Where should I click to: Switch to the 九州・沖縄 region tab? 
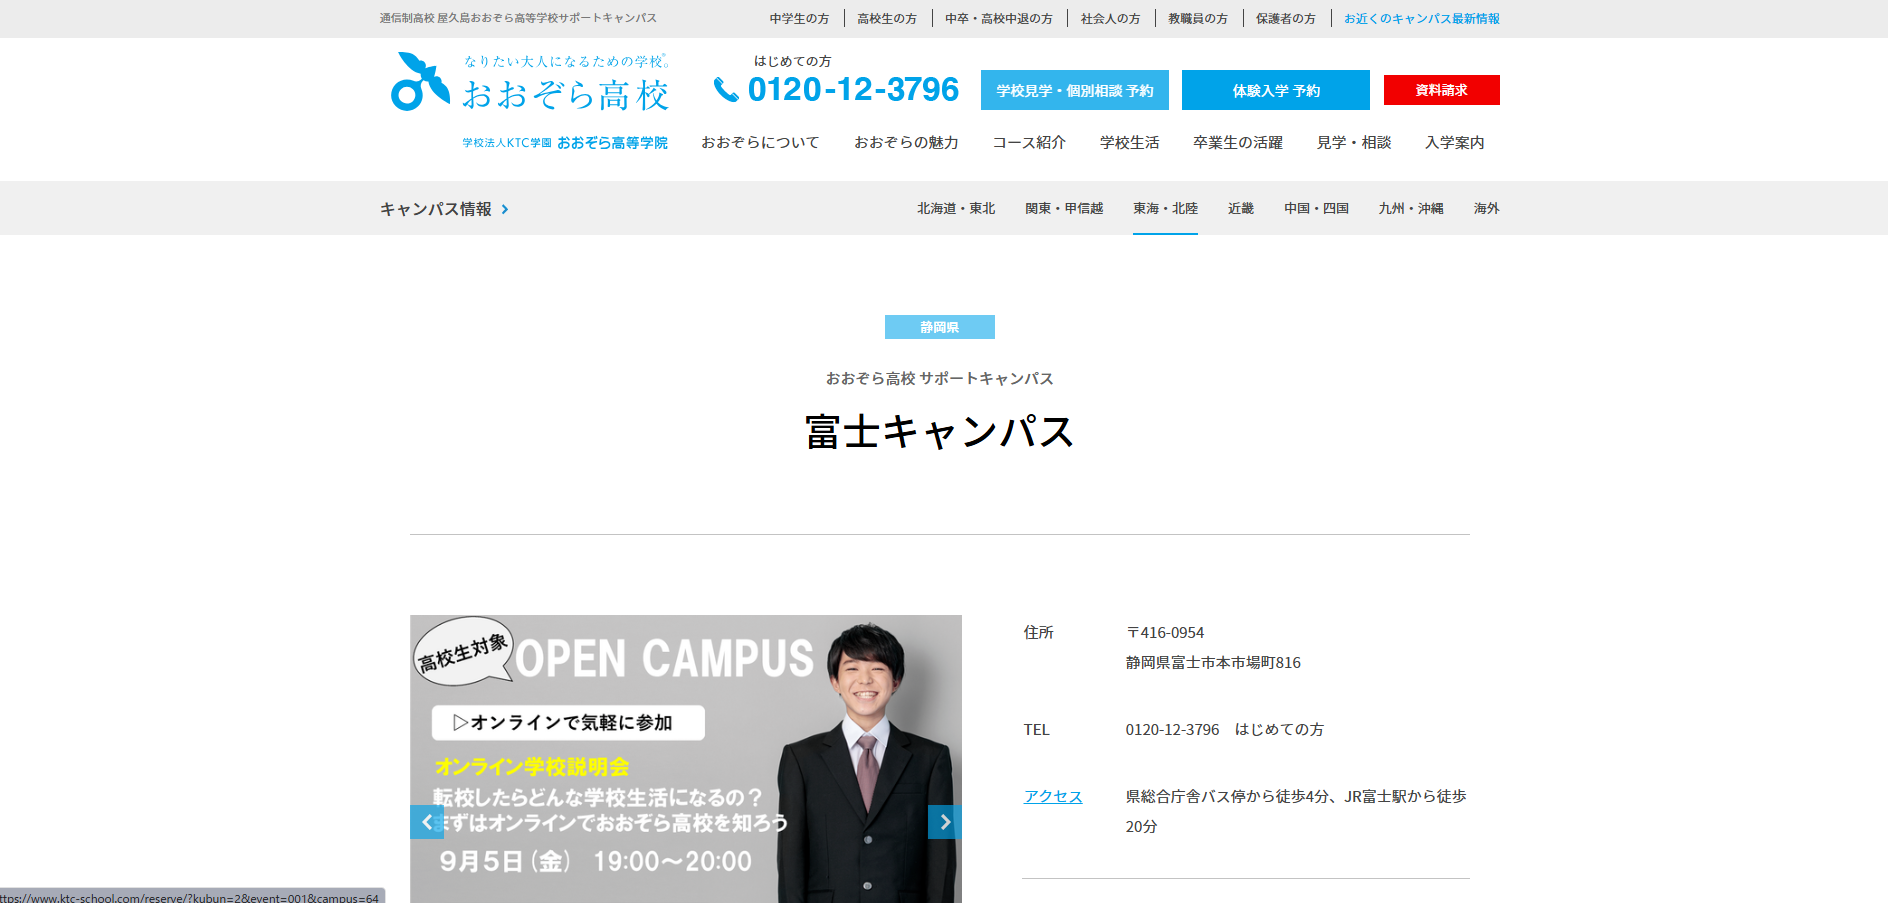click(x=1410, y=208)
